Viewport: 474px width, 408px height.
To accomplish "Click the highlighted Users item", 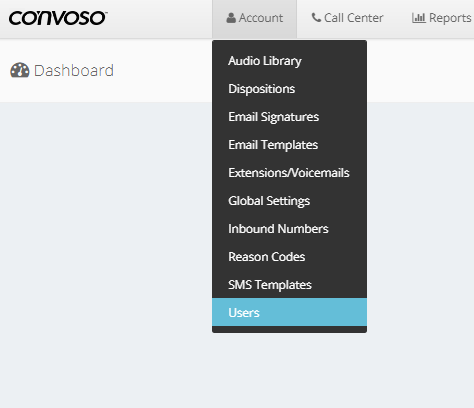I will 289,312.
